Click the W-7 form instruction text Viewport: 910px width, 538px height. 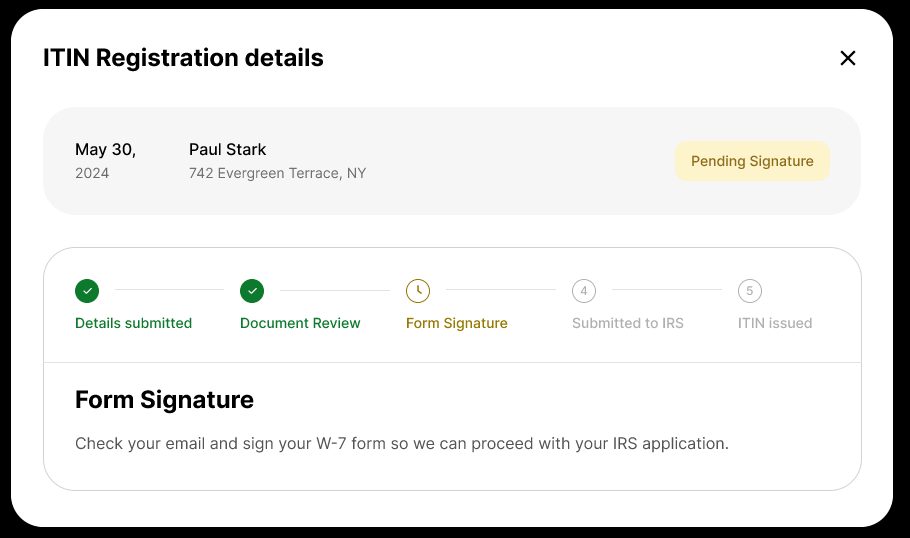[402, 443]
